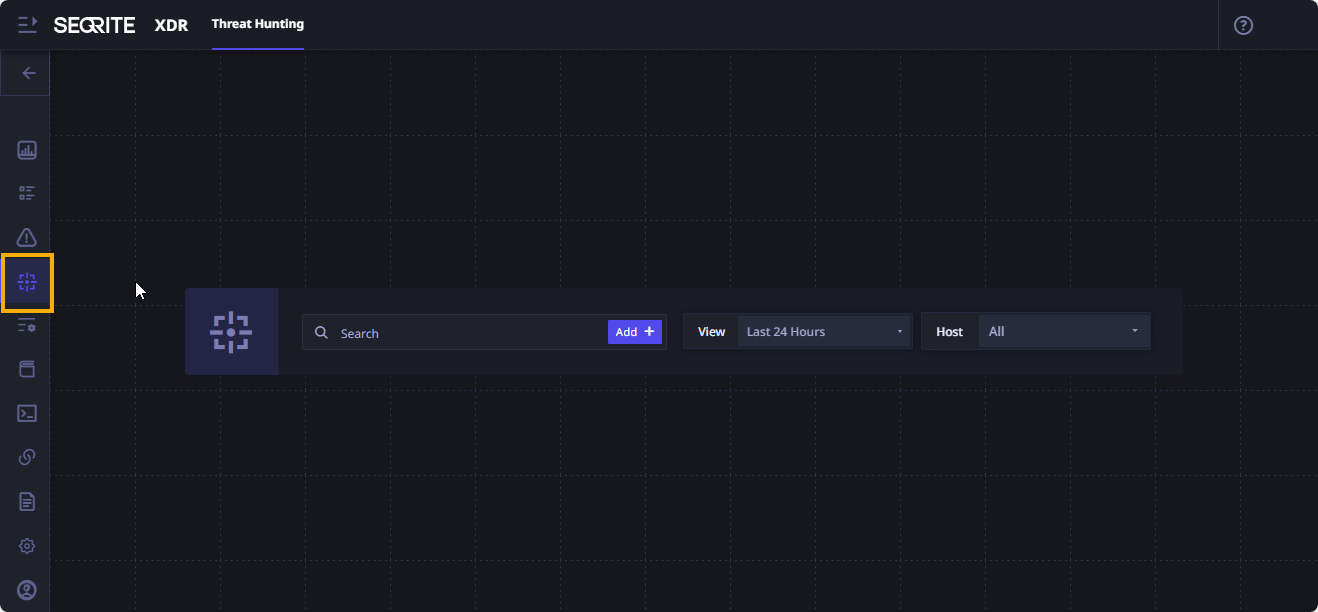Click the magnifier search icon

[x=321, y=333]
